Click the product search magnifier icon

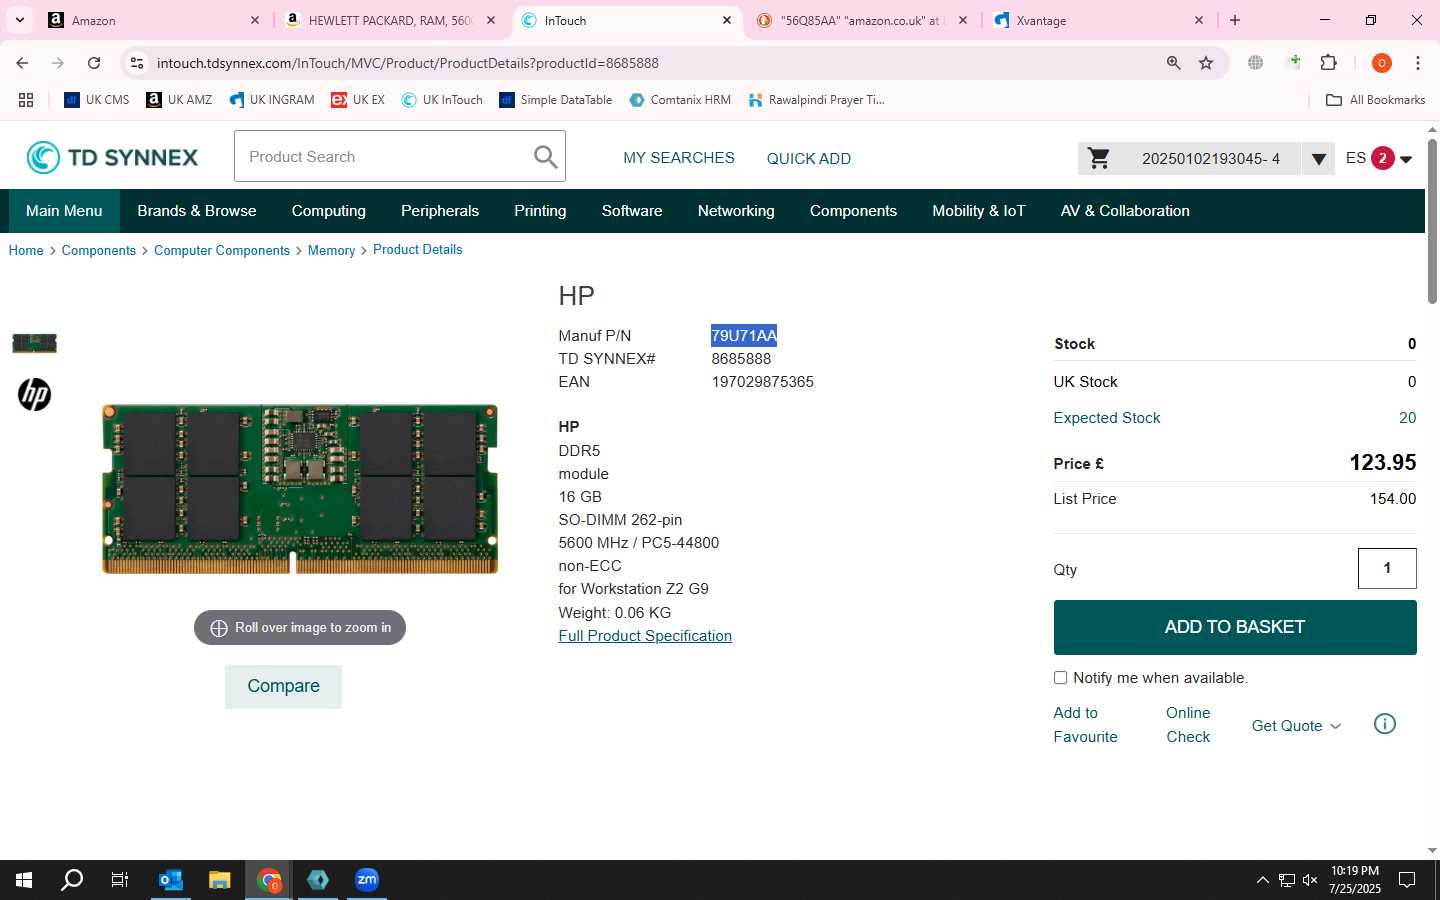tap(545, 157)
